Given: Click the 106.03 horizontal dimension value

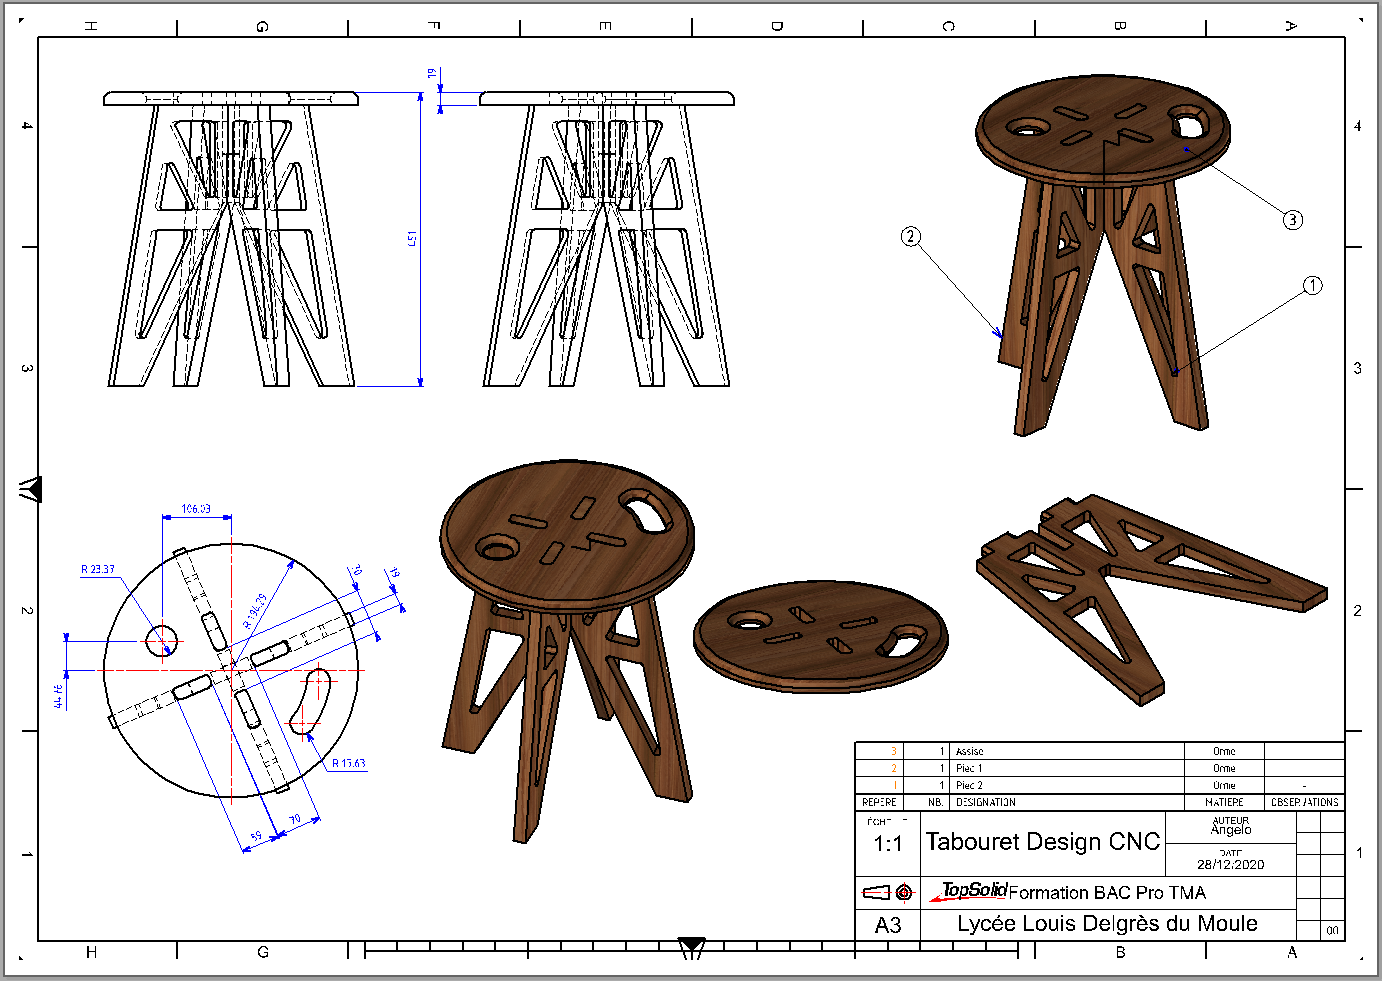Looking at the screenshot, I should 196,509.
